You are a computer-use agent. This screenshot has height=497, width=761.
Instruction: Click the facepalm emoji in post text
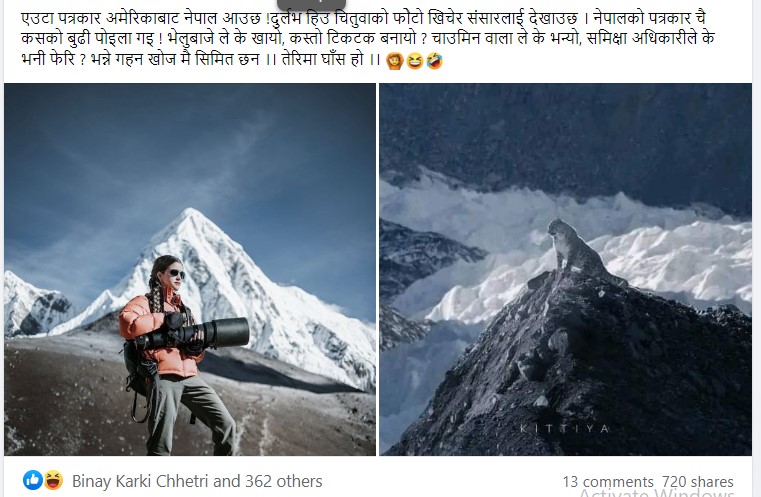click(395, 61)
